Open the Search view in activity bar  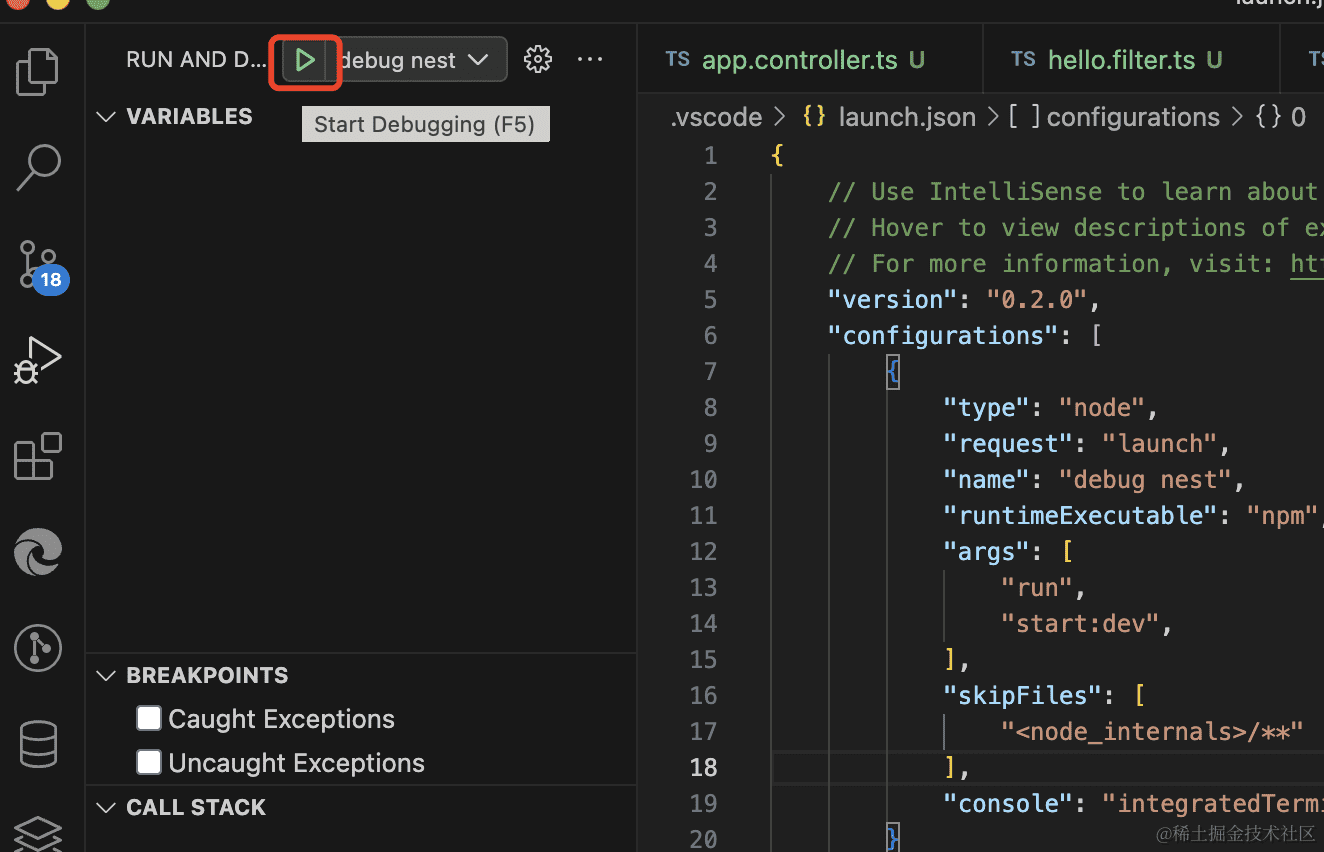click(x=40, y=167)
